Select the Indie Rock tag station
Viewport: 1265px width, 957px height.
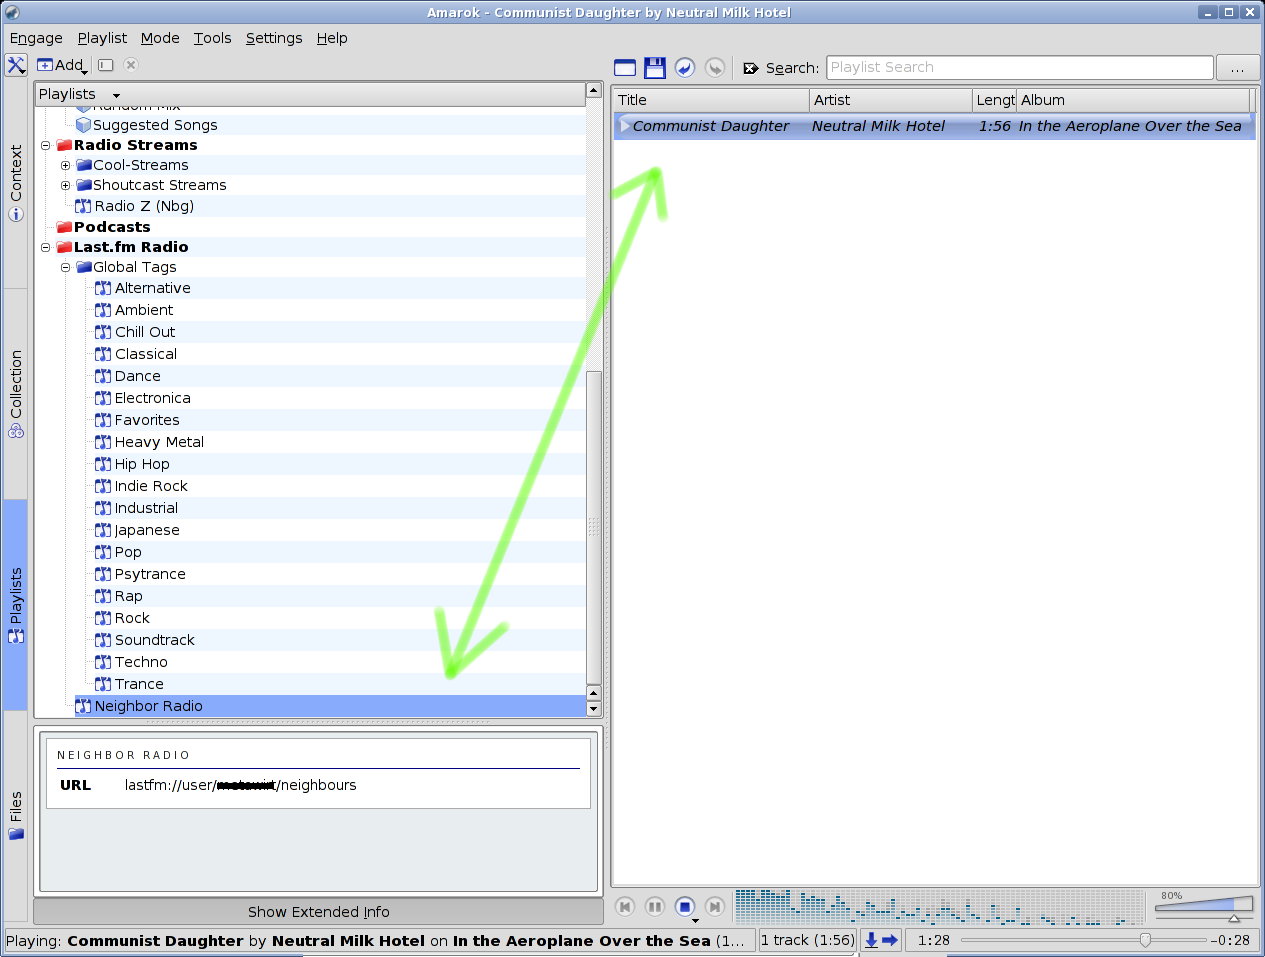(151, 486)
